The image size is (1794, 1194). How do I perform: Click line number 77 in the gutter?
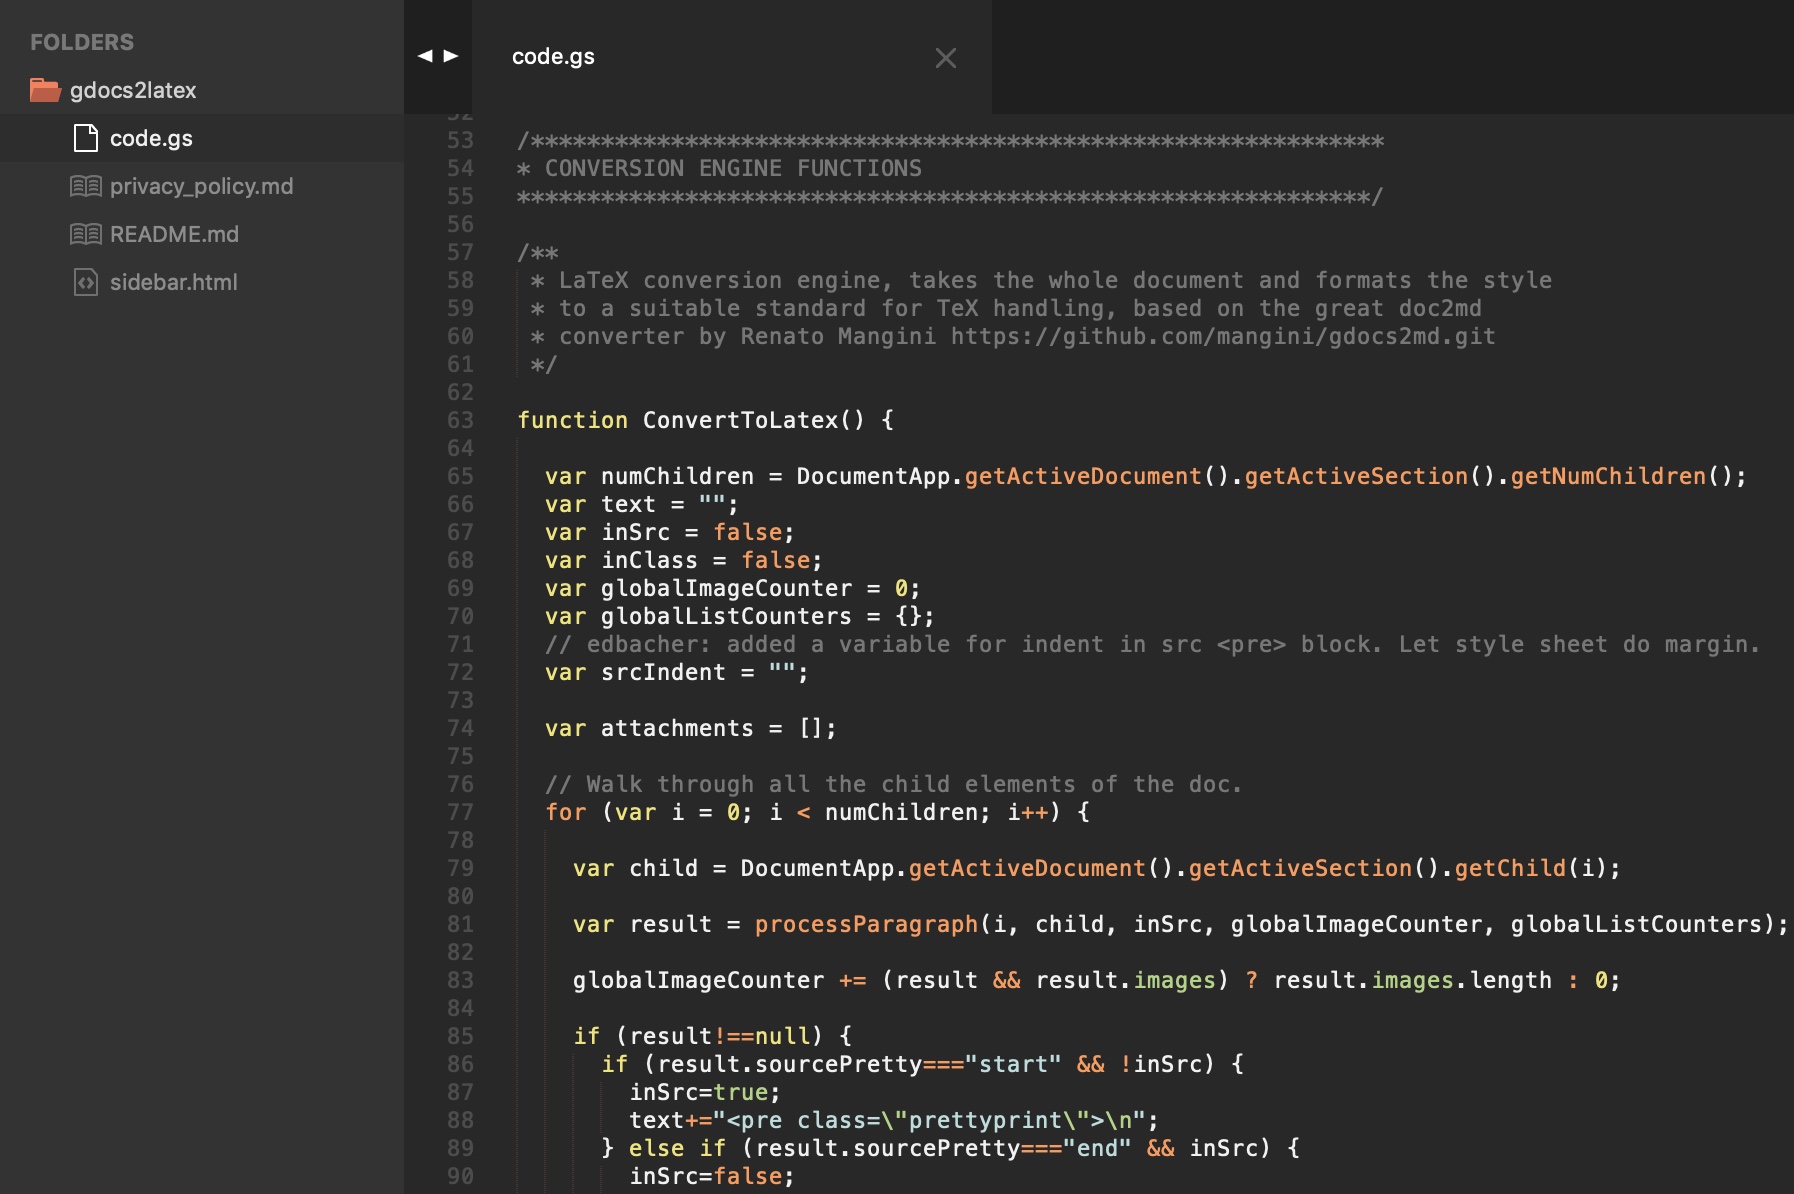[460, 812]
